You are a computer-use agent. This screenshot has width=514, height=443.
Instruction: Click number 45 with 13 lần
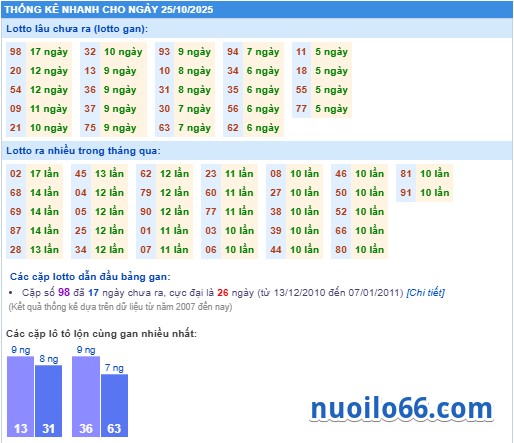click(81, 174)
